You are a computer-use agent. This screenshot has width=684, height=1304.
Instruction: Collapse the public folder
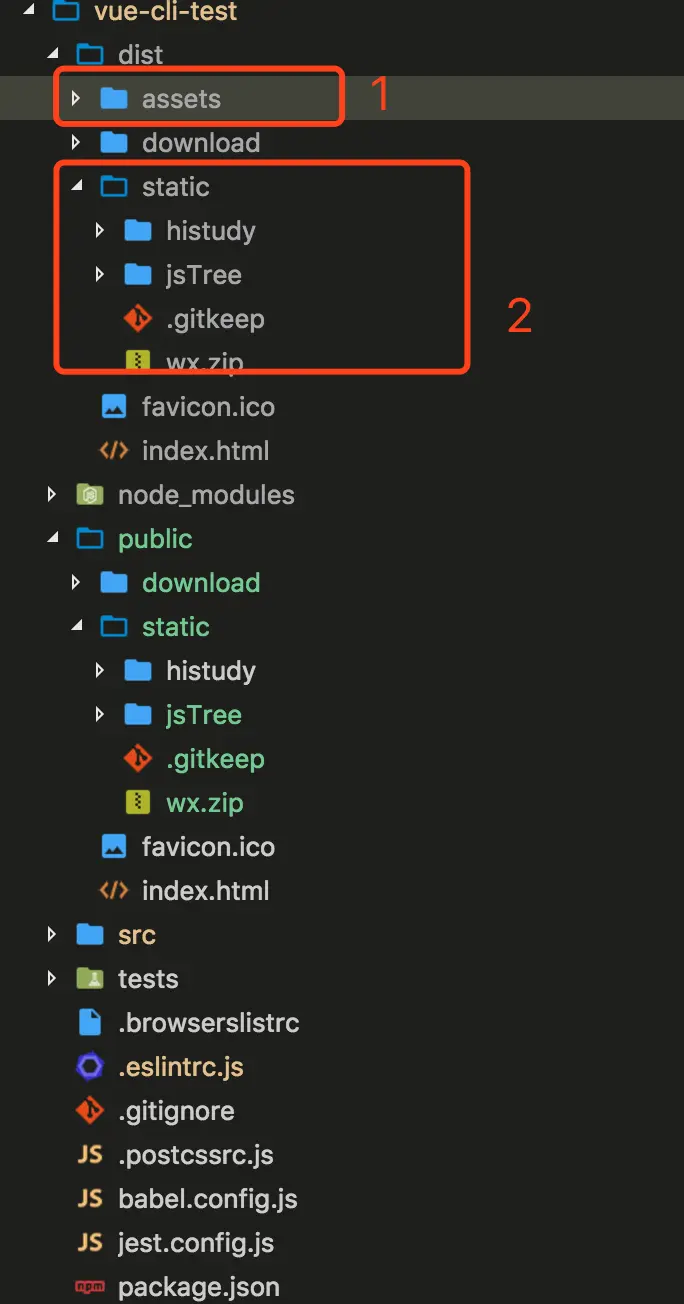coord(51,539)
